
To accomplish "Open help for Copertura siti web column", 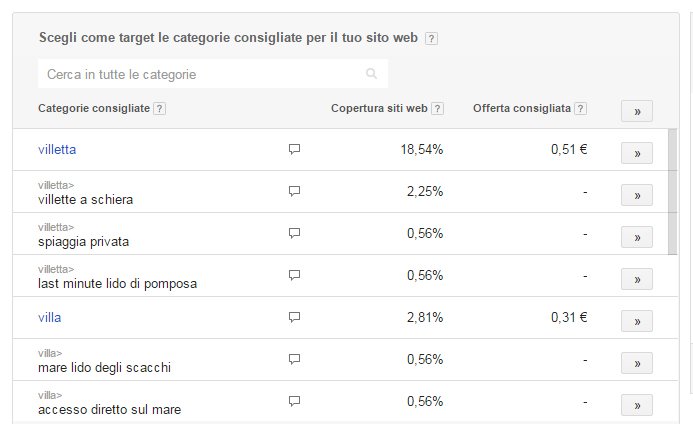I will point(437,108).
